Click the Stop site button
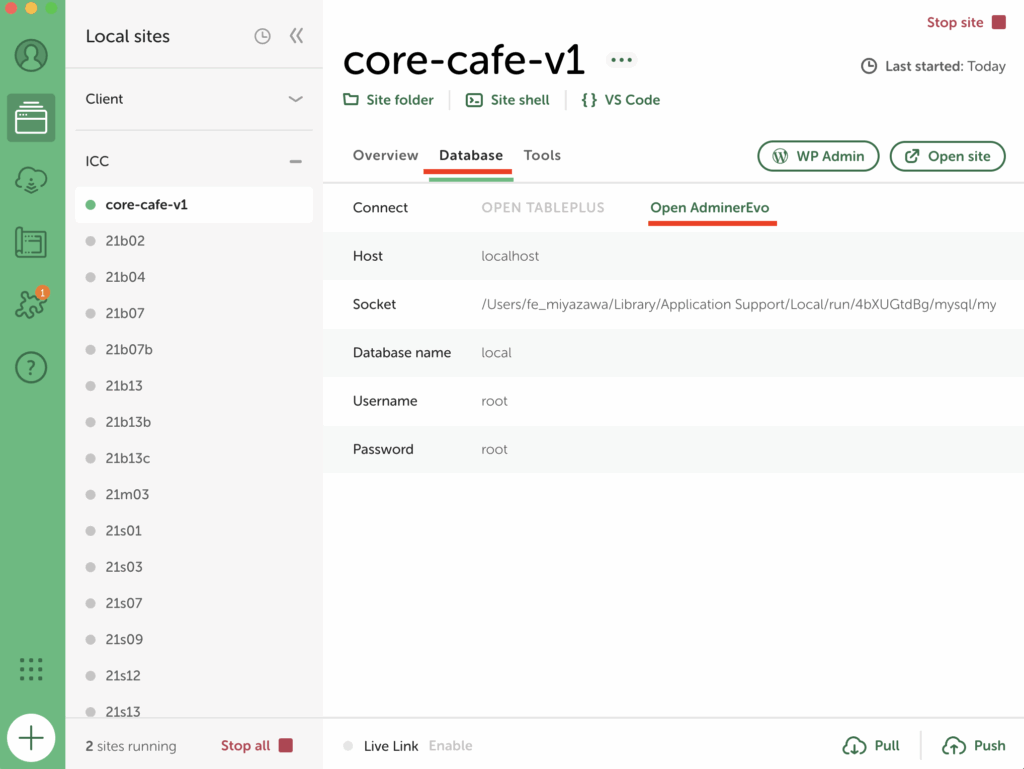The width and height of the screenshot is (1024, 769). pyautogui.click(x=966, y=22)
